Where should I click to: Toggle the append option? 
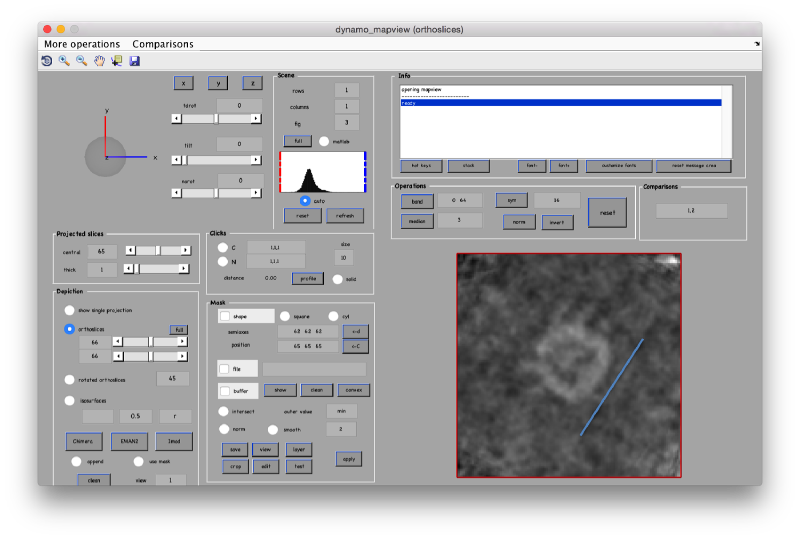click(77, 461)
